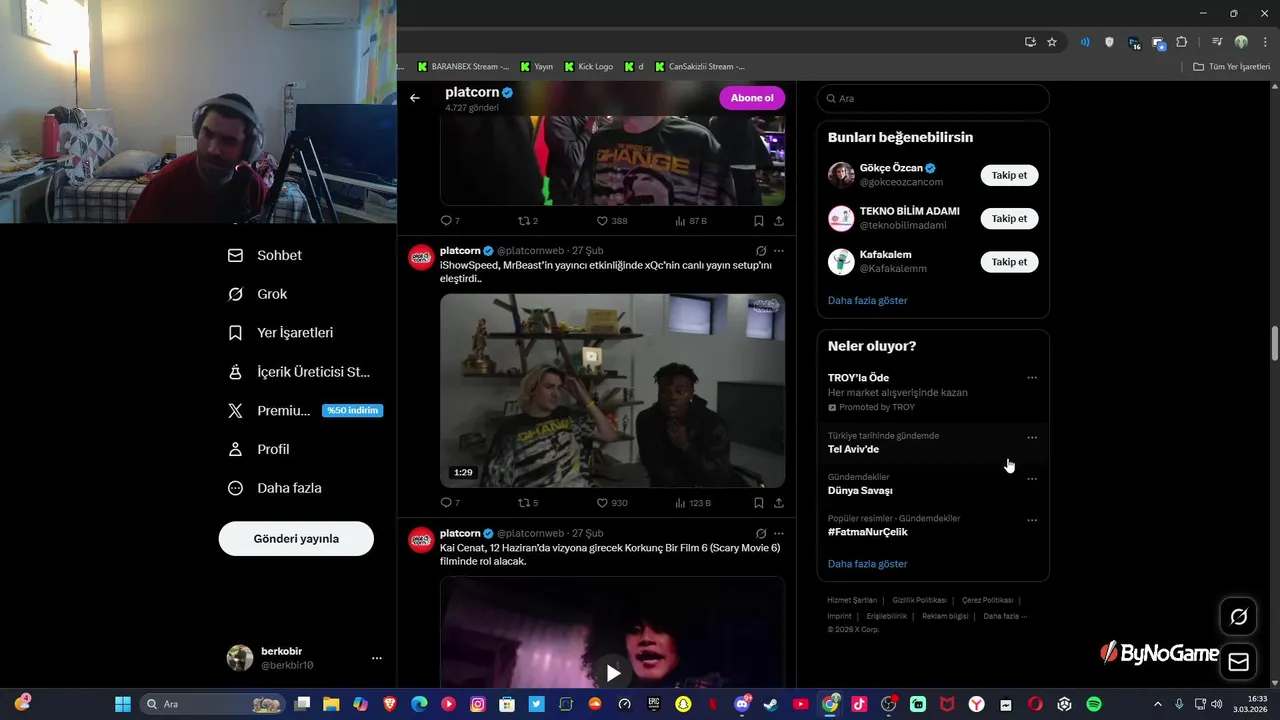Open account options next to berkobir
Image resolution: width=1280 pixels, height=720 pixels.
point(377,658)
